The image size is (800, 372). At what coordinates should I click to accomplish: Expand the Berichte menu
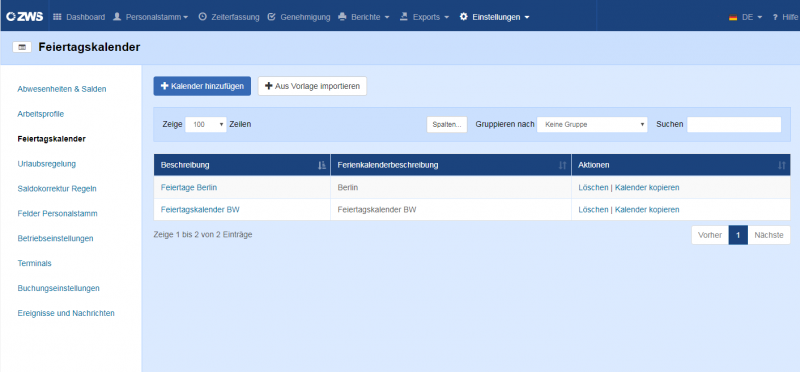(364, 17)
